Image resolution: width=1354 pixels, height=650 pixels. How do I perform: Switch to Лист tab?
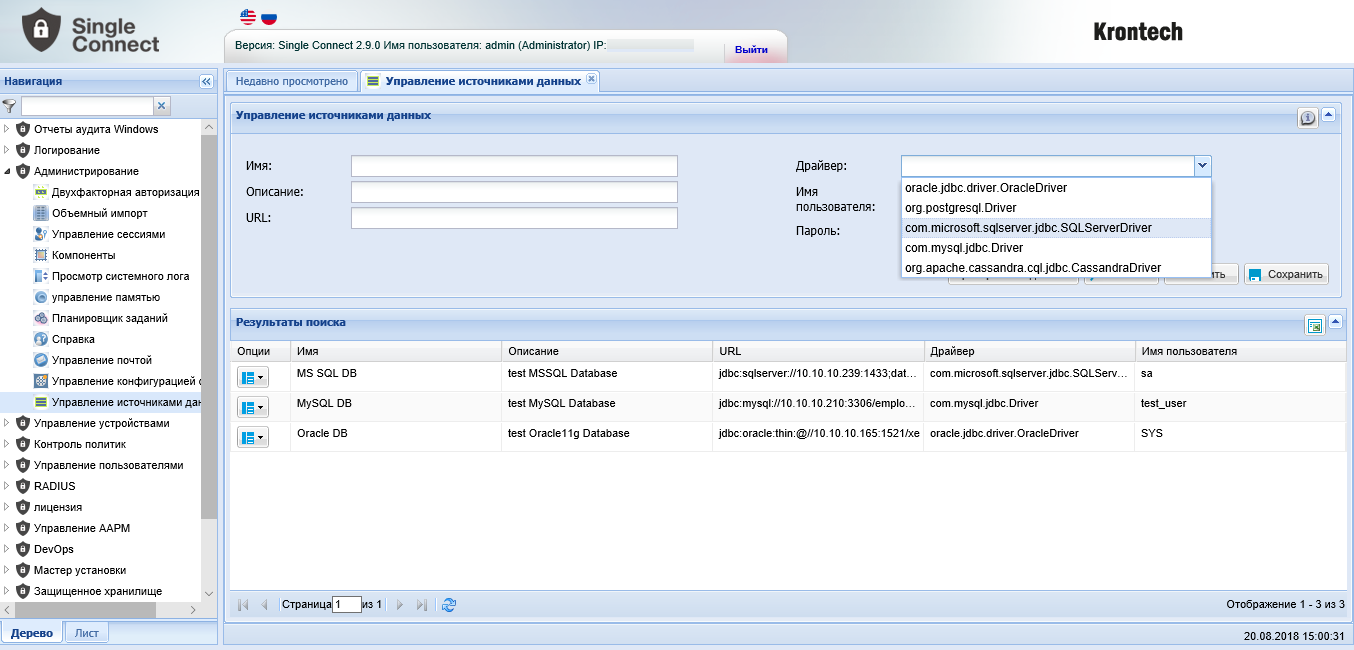(87, 633)
